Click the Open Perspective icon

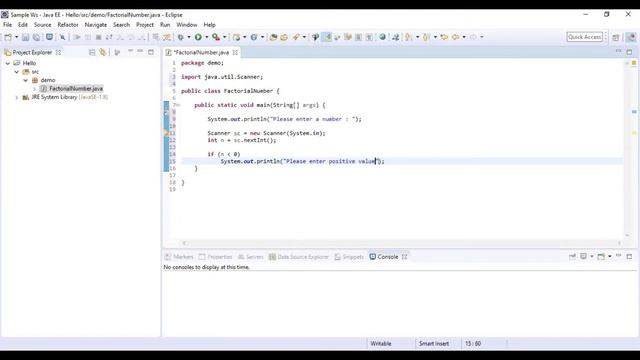click(x=616, y=37)
